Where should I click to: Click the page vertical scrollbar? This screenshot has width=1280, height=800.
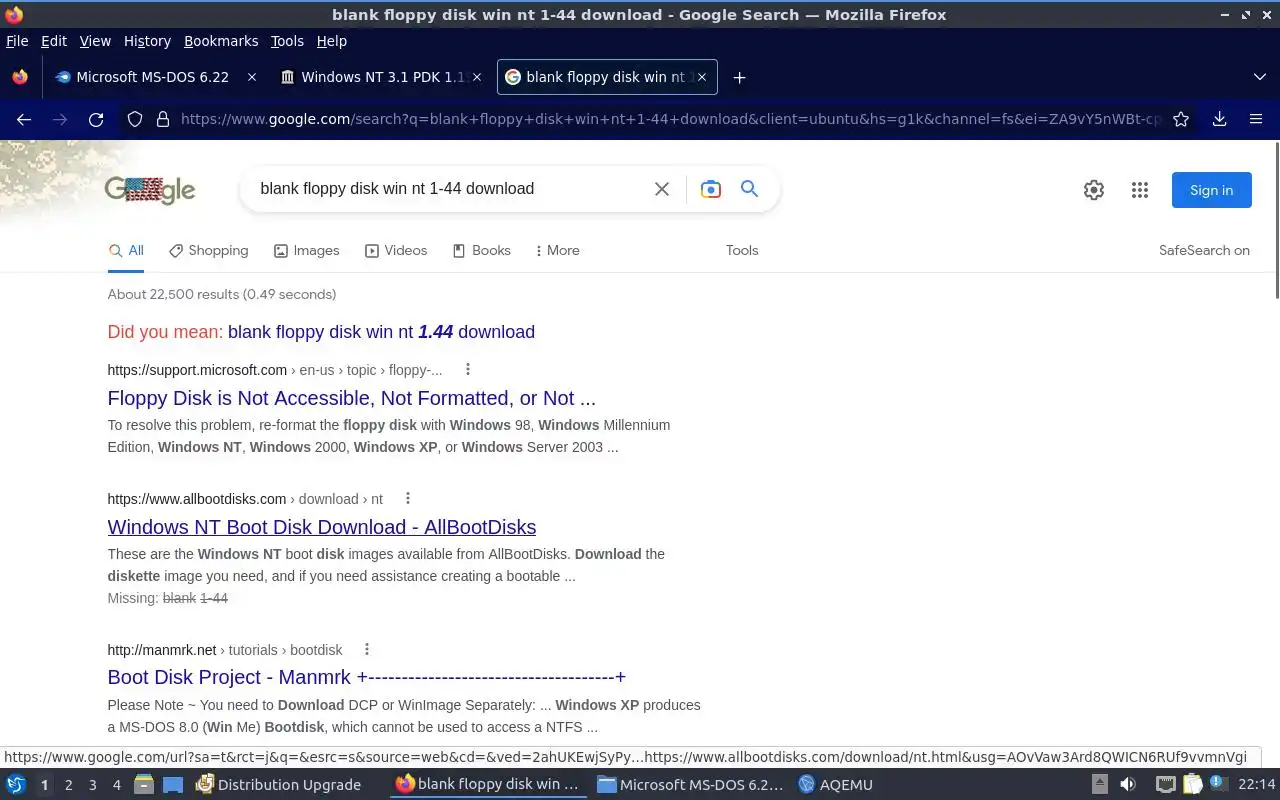coord(1275,220)
